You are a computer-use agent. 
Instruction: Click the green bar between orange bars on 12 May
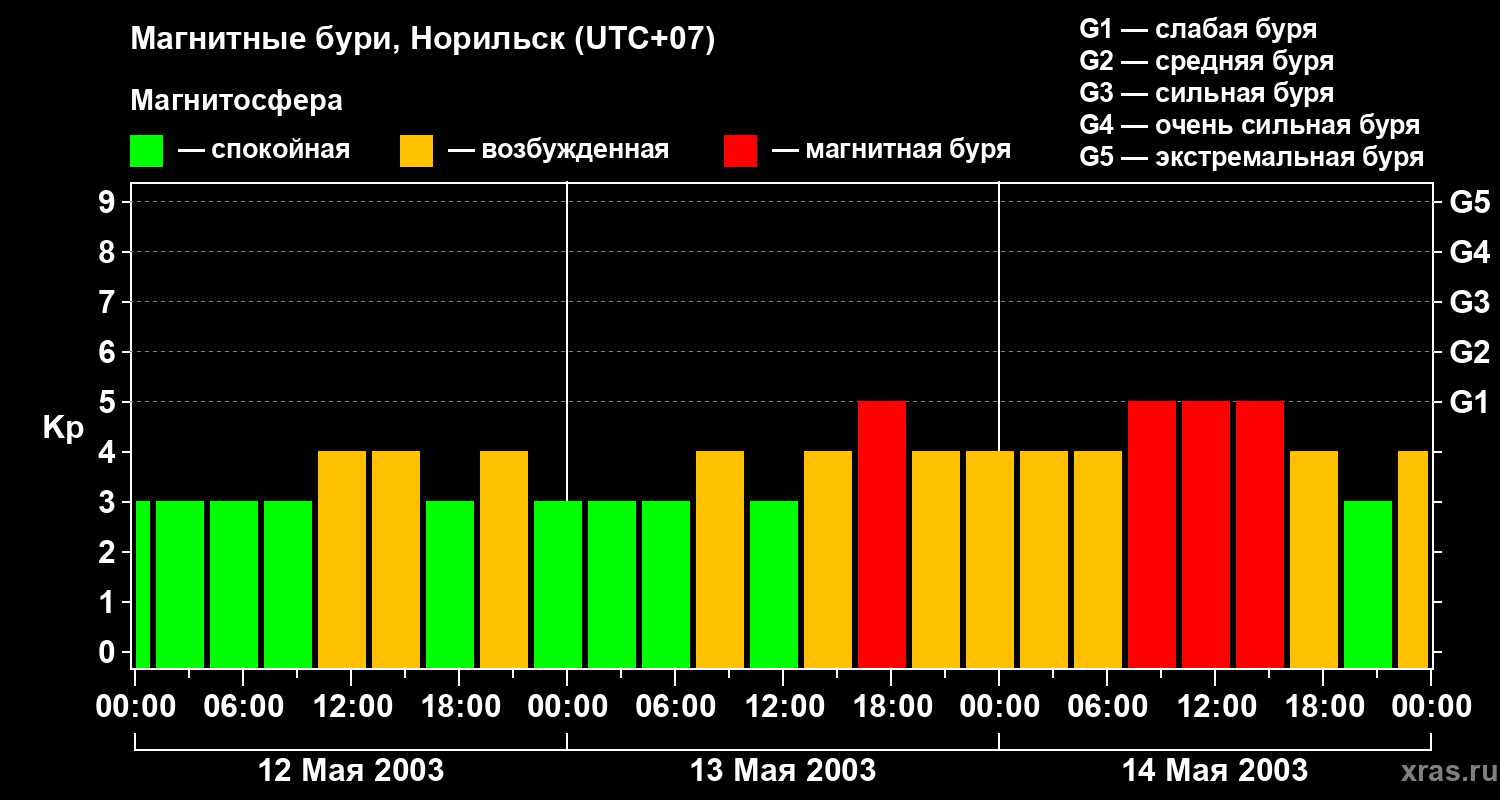click(450, 584)
